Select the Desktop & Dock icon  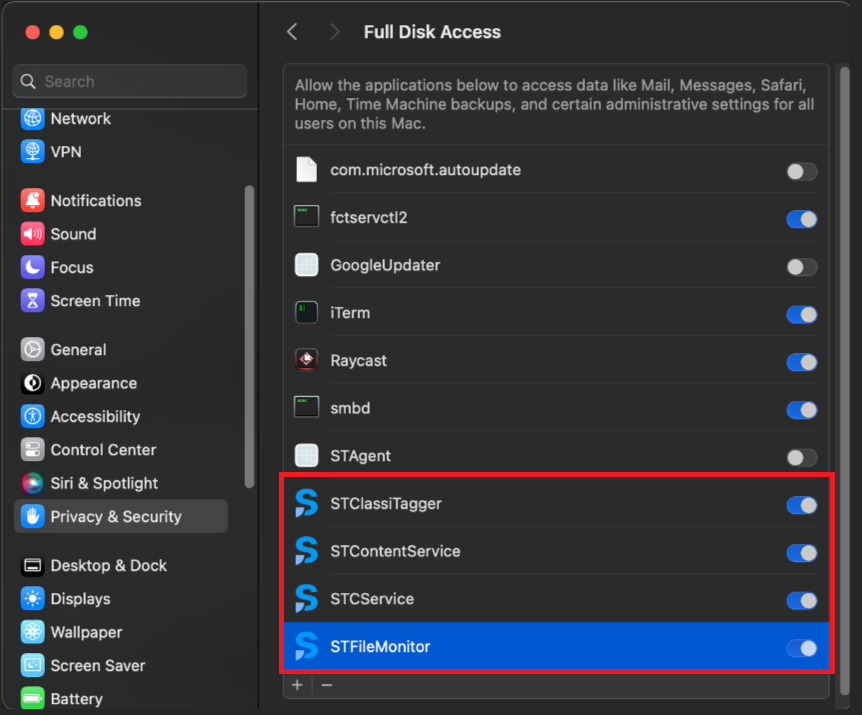32,566
